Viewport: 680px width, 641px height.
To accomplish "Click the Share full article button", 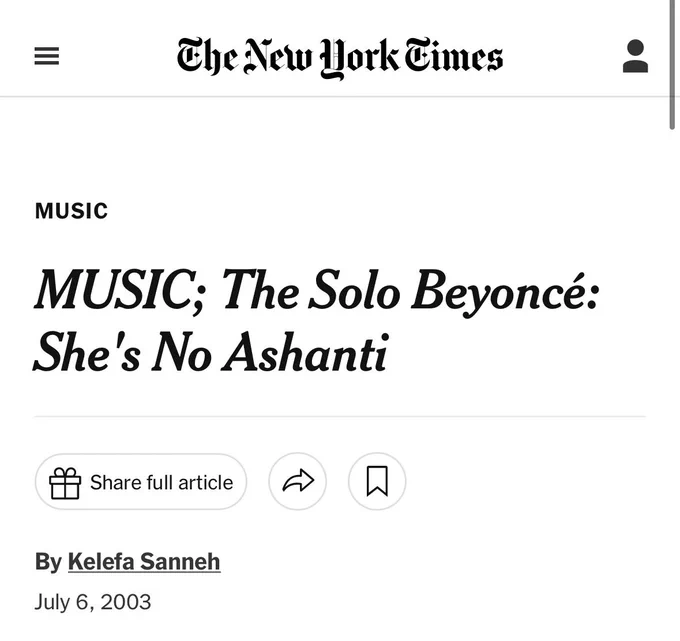I will [x=141, y=481].
